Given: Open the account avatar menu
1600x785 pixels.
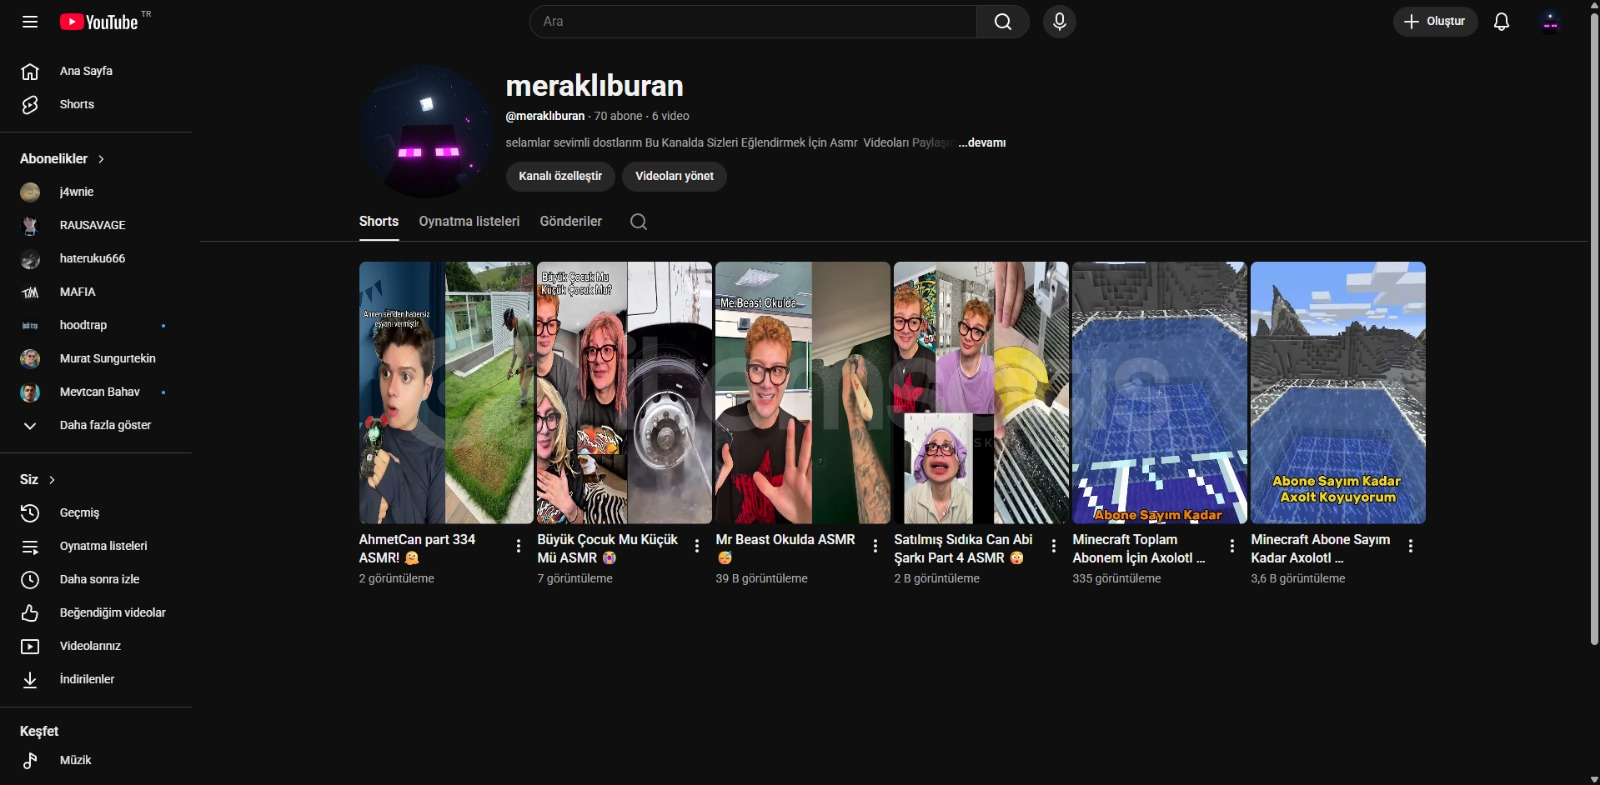Looking at the screenshot, I should click(1550, 22).
